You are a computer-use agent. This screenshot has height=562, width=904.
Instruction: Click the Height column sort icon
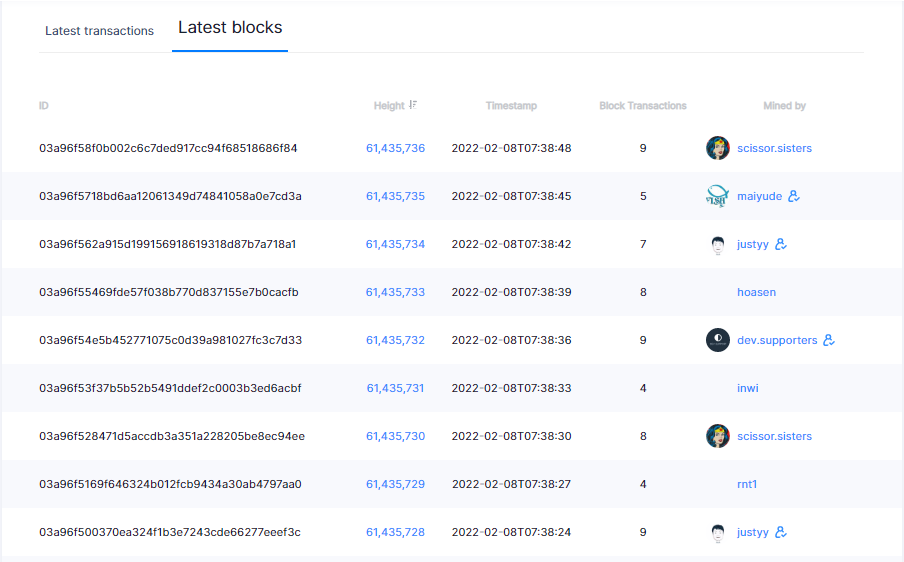click(x=413, y=105)
